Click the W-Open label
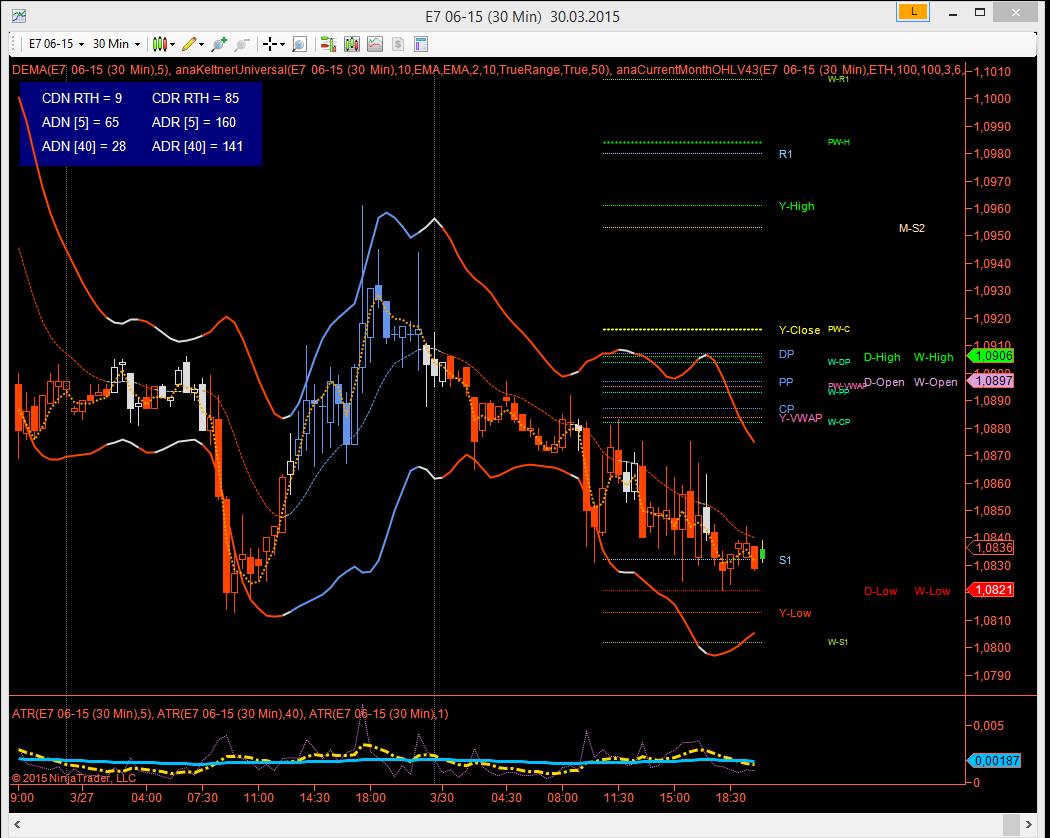The width and height of the screenshot is (1050, 838). (x=935, y=382)
